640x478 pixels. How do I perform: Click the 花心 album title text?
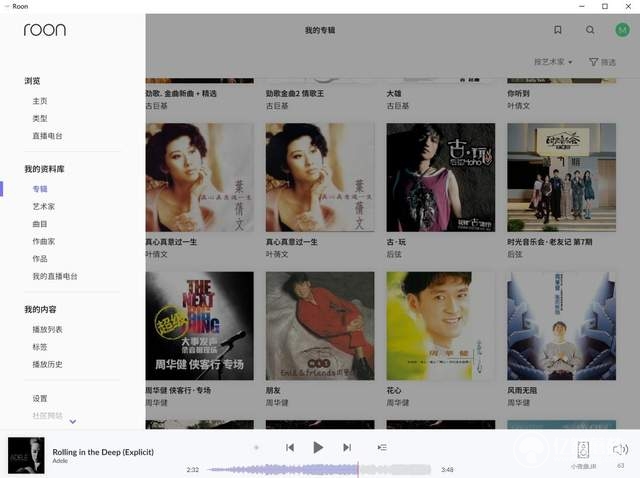394,391
